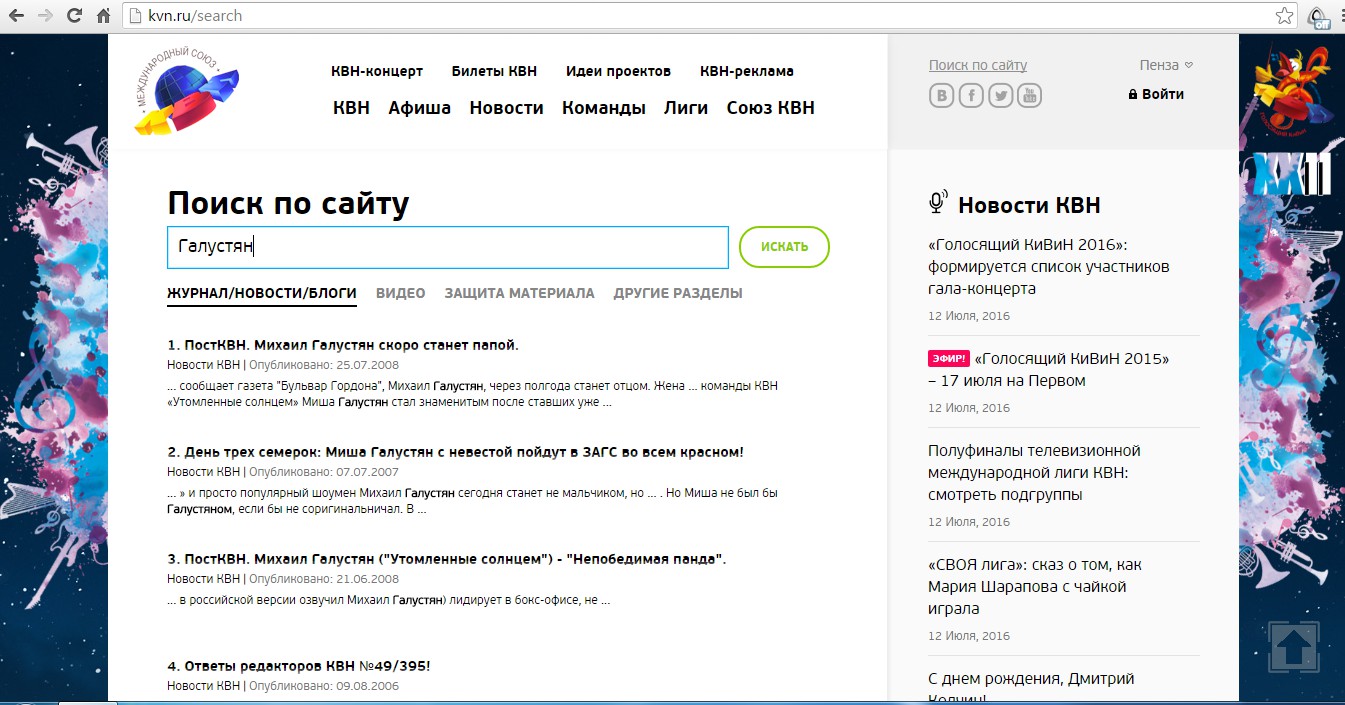Open result 4 Ответы редакторов КВН №49/395
This screenshot has height=705, width=1345.
299,666
